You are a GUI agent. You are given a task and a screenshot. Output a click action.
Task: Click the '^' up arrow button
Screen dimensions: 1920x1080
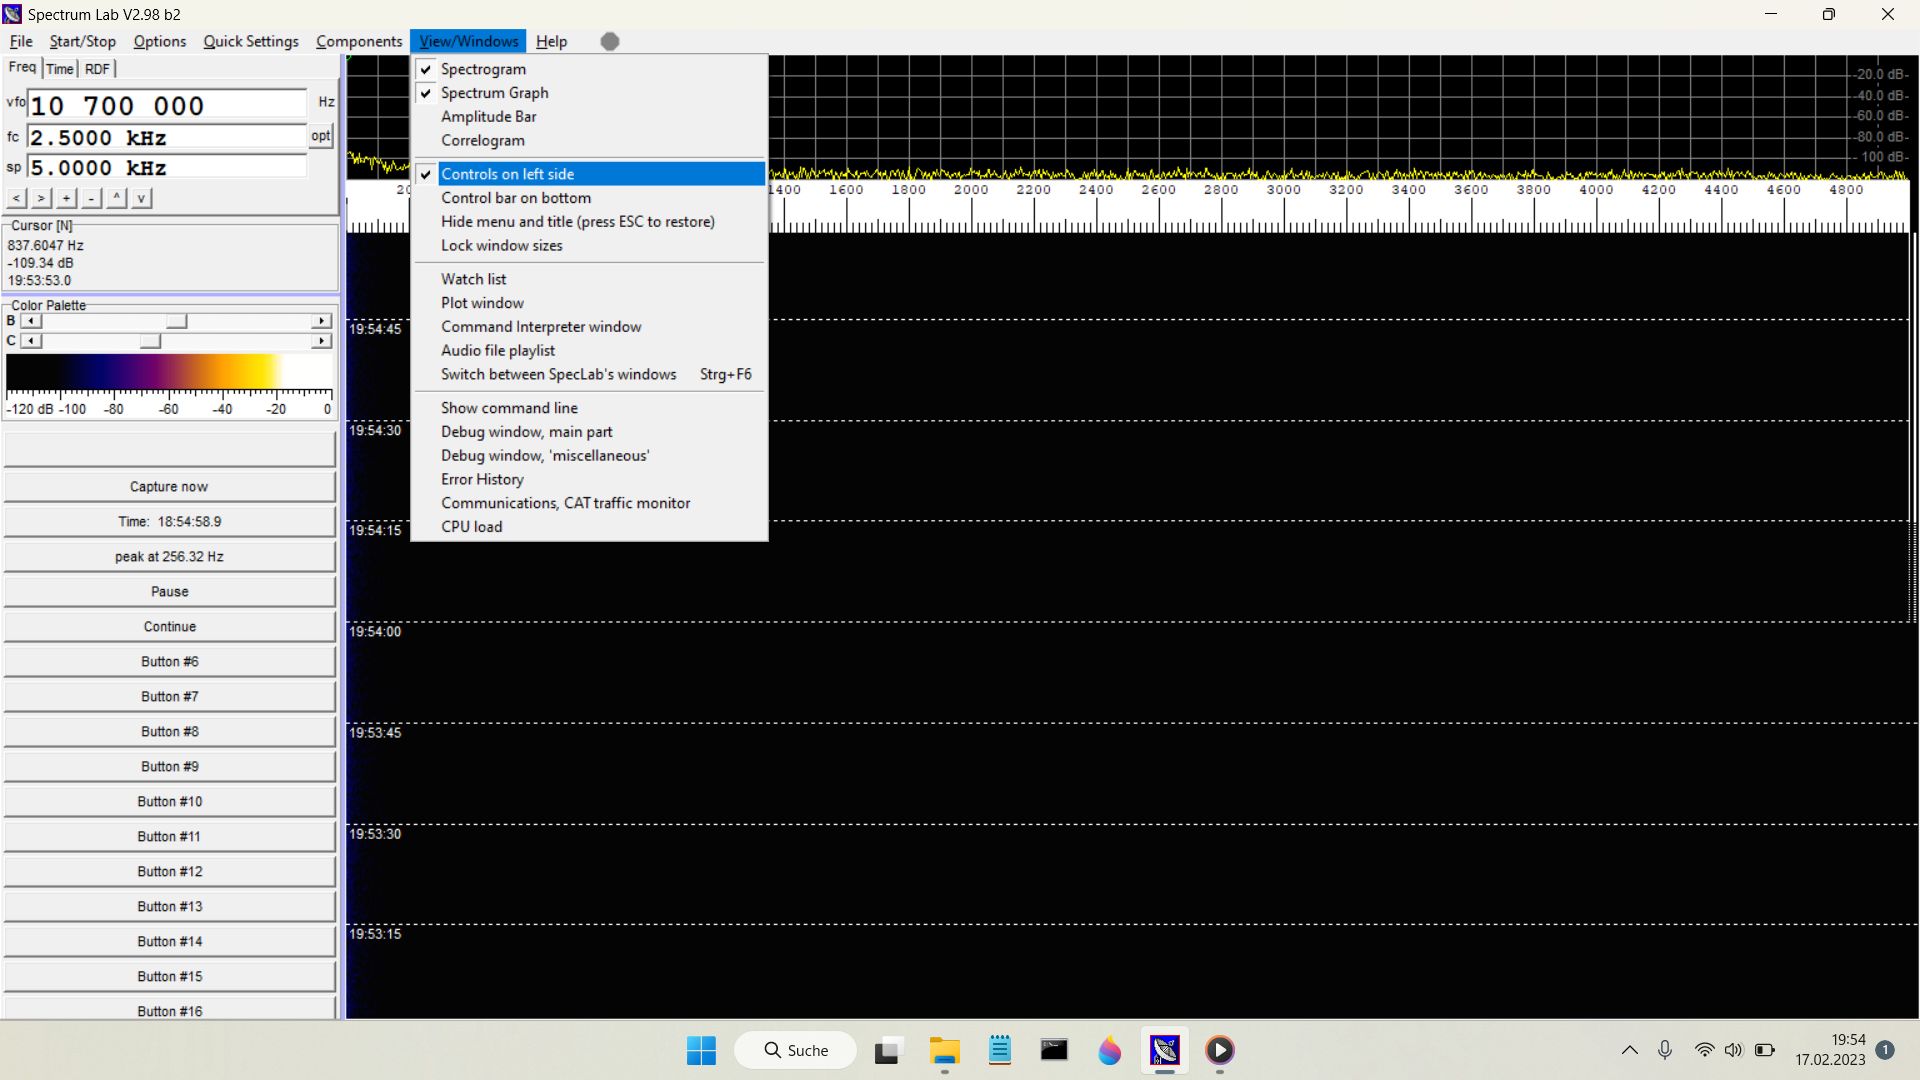click(x=116, y=198)
